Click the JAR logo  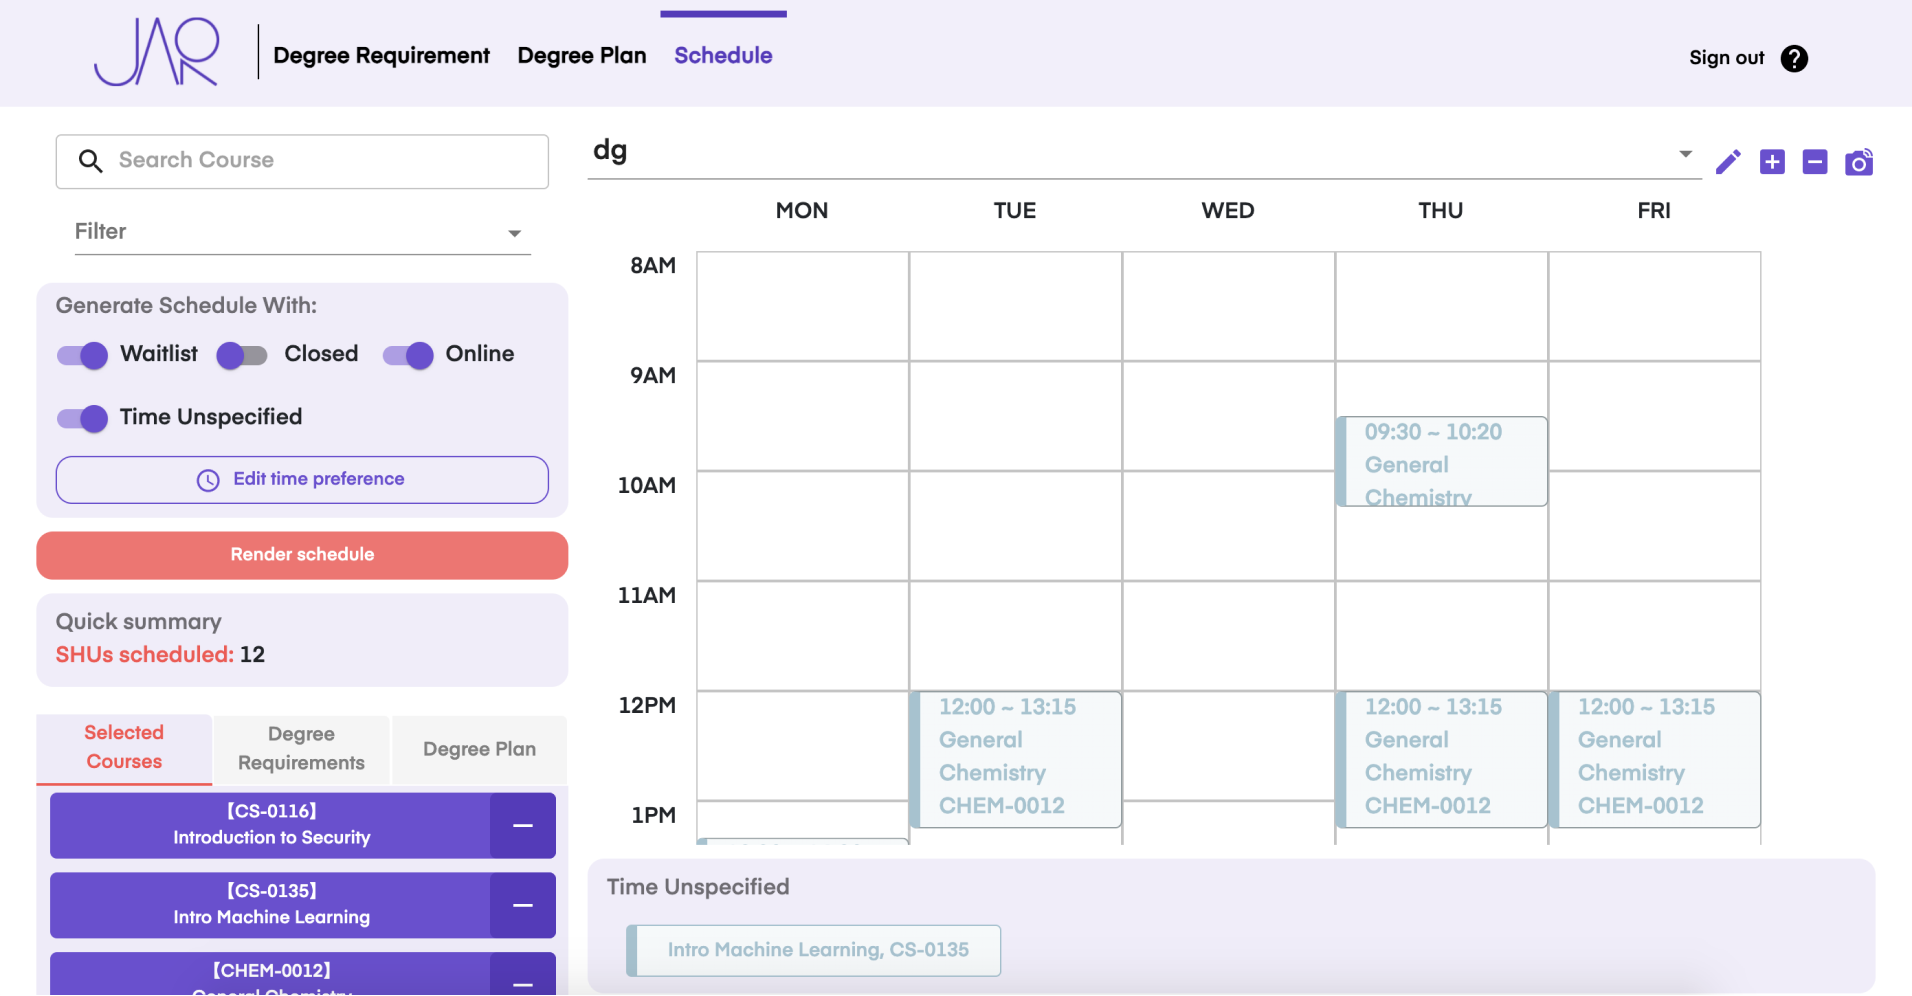pyautogui.click(x=157, y=53)
